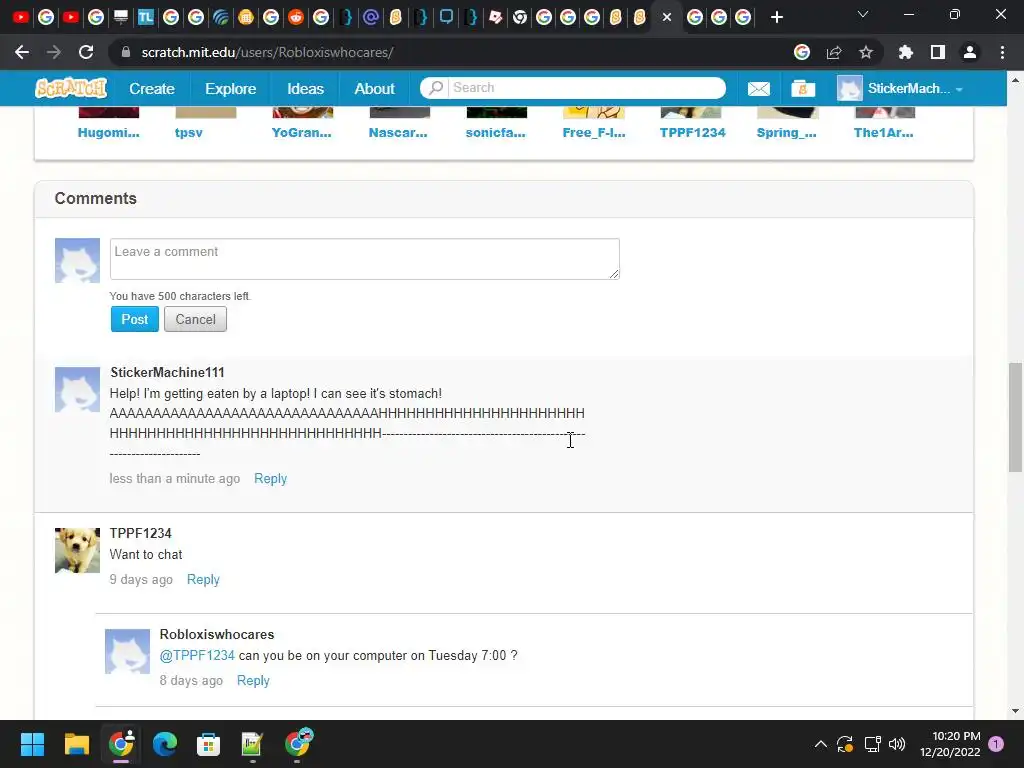Click the browser forward arrow
Image resolution: width=1024 pixels, height=768 pixels.
tap(54, 52)
